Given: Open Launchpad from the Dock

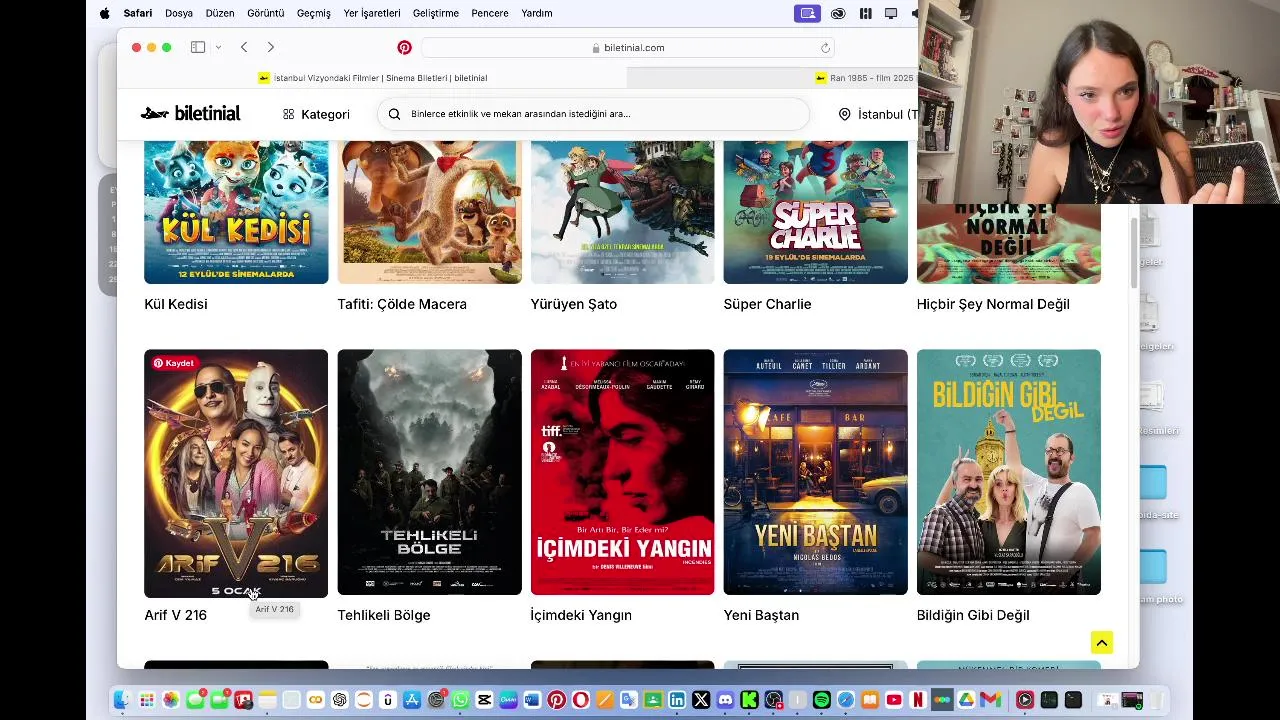Looking at the screenshot, I should click(147, 700).
